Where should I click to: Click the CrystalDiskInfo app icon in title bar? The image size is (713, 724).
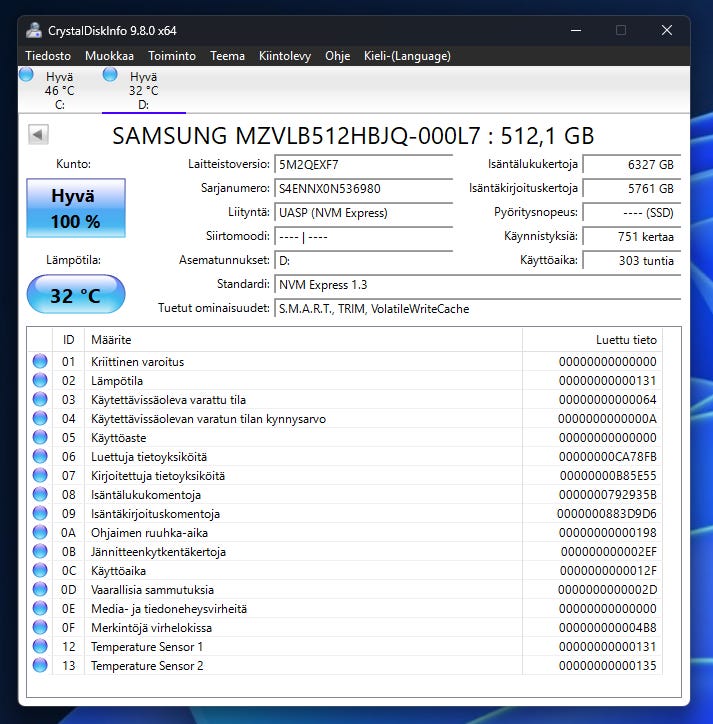[x=34, y=30]
